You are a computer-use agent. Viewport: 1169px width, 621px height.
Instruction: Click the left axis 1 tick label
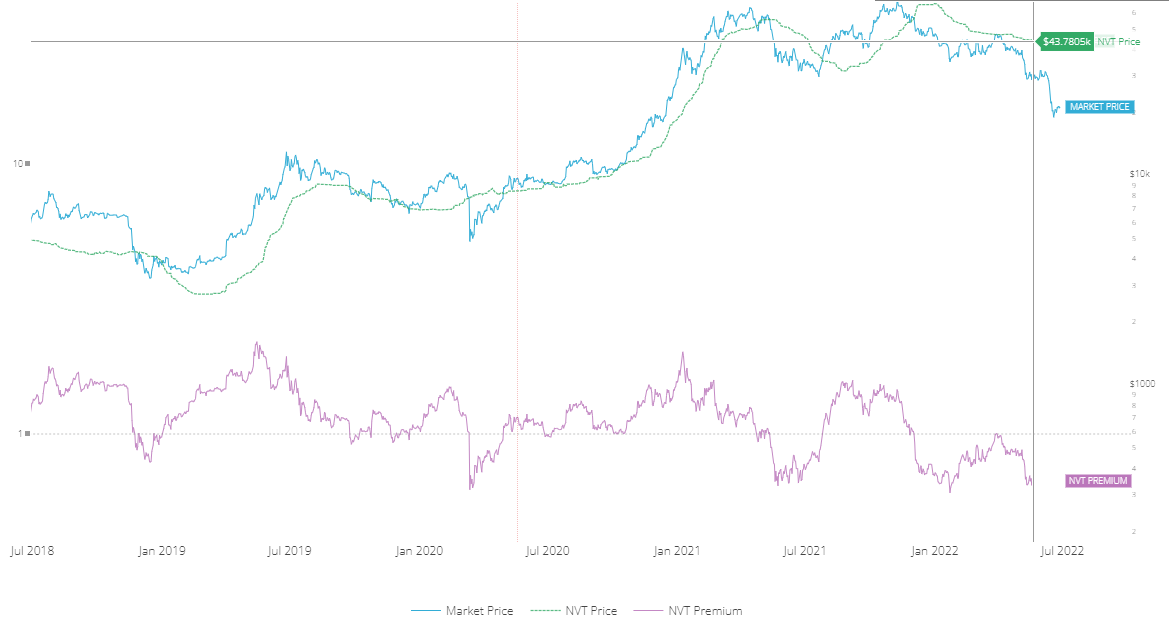coord(20,433)
